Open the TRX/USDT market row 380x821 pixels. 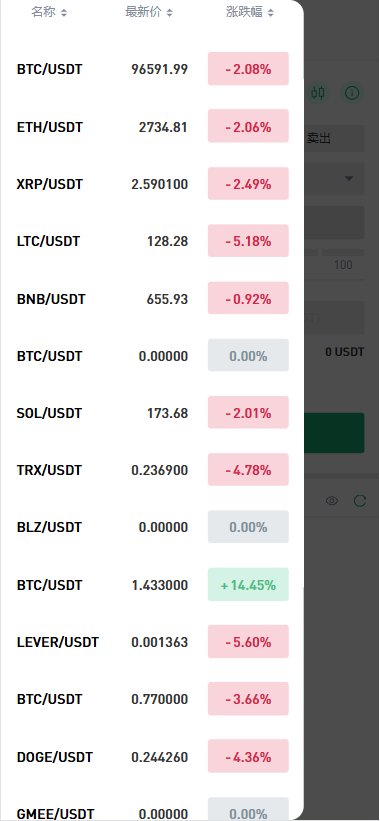152,470
